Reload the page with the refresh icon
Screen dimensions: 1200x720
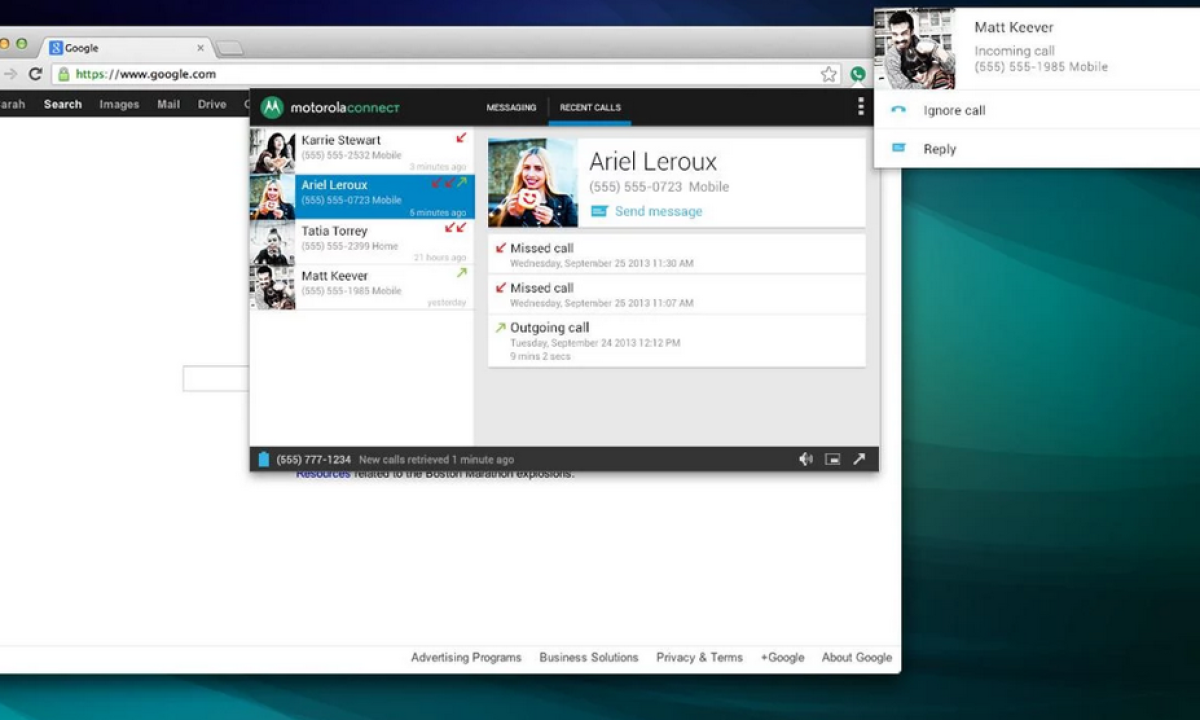(x=35, y=74)
